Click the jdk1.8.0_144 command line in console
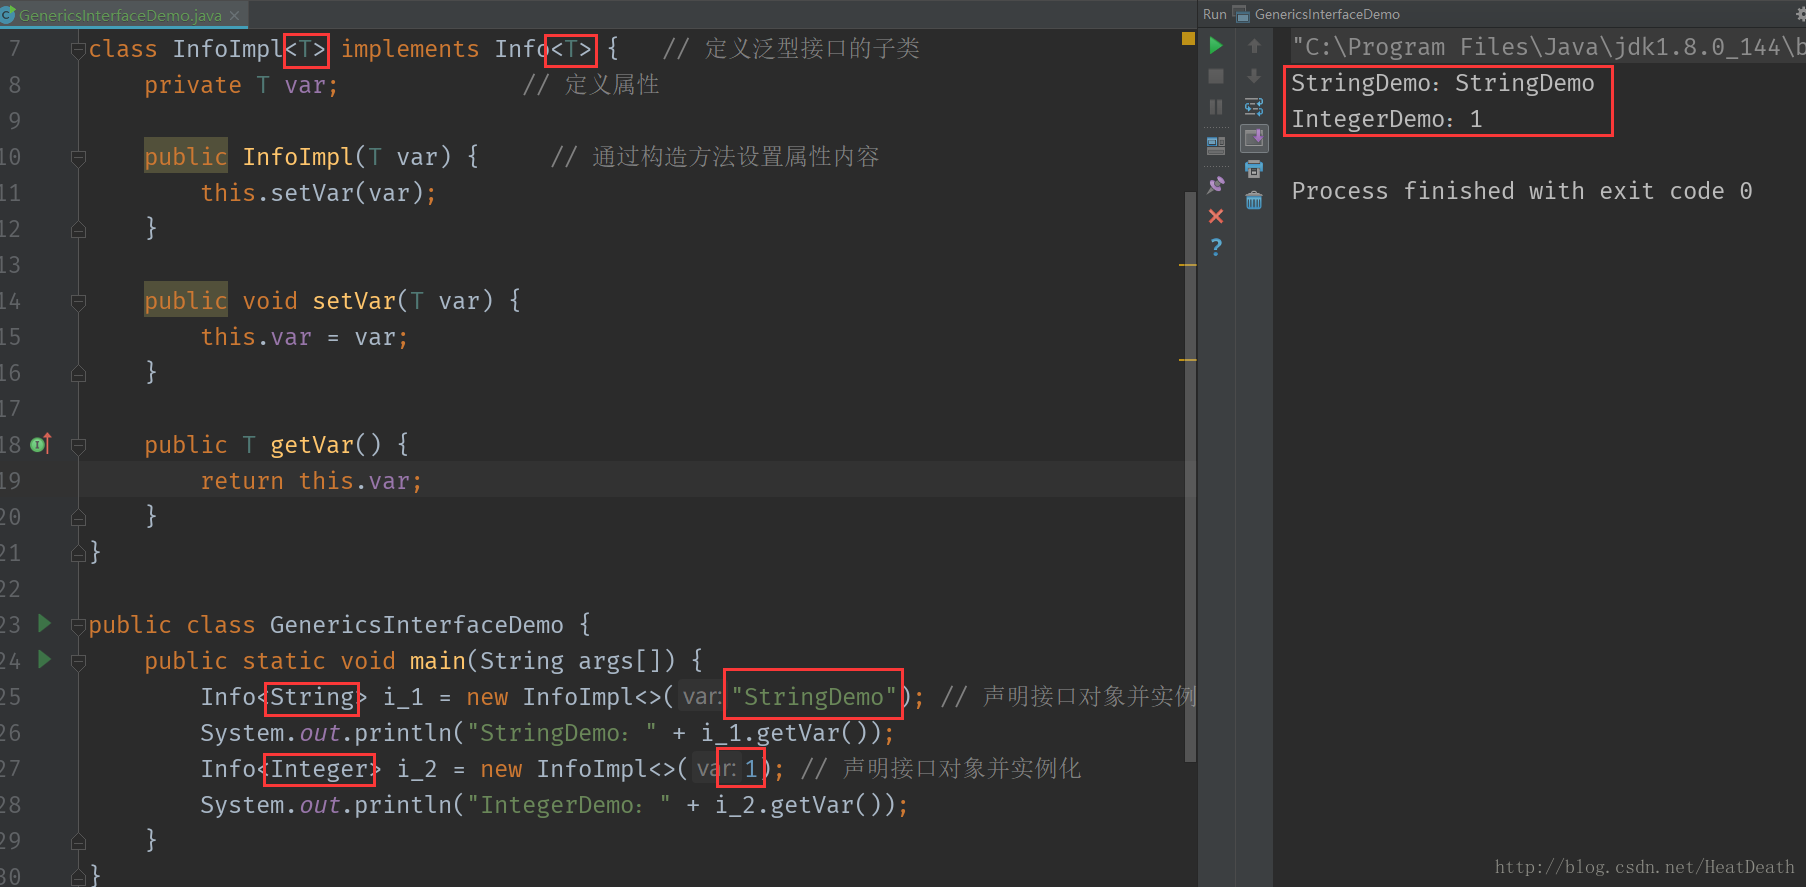This screenshot has height=887, width=1806. 1548,47
